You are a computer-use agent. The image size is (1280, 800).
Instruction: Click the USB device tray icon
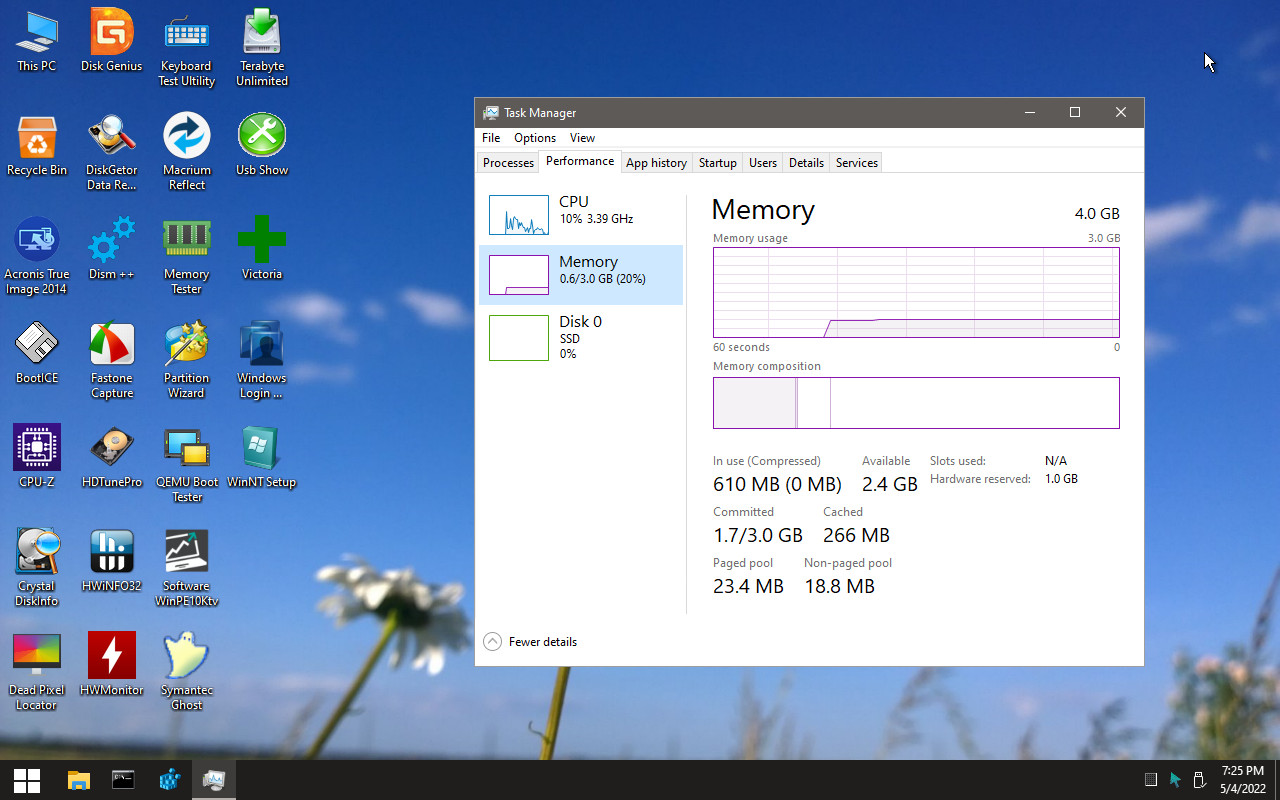pyautogui.click(x=1199, y=780)
